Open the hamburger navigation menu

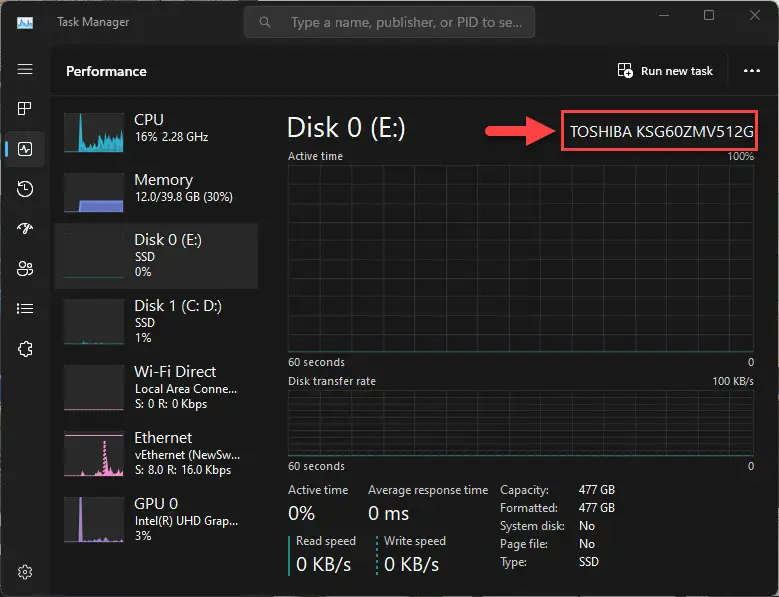[x=25, y=69]
